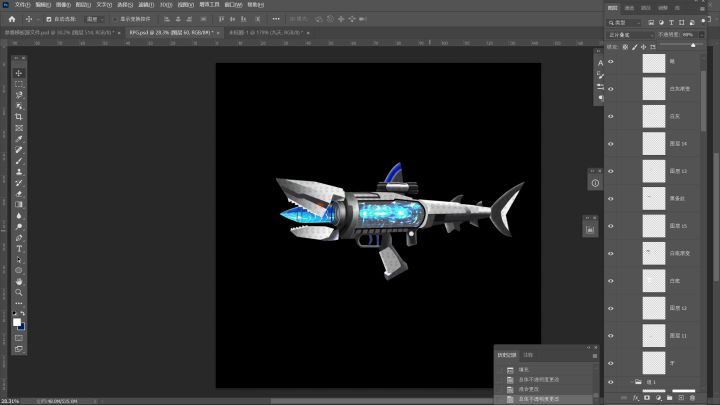The height and width of the screenshot is (405, 720).
Task: Delete layer using the trash icon
Action: tap(694, 397)
